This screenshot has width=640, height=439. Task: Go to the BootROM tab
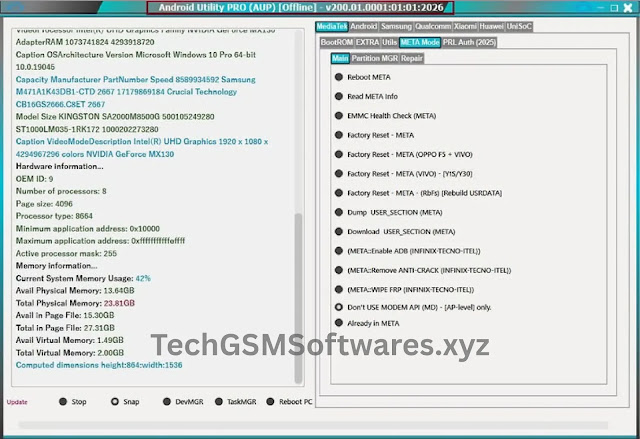[x=336, y=43]
